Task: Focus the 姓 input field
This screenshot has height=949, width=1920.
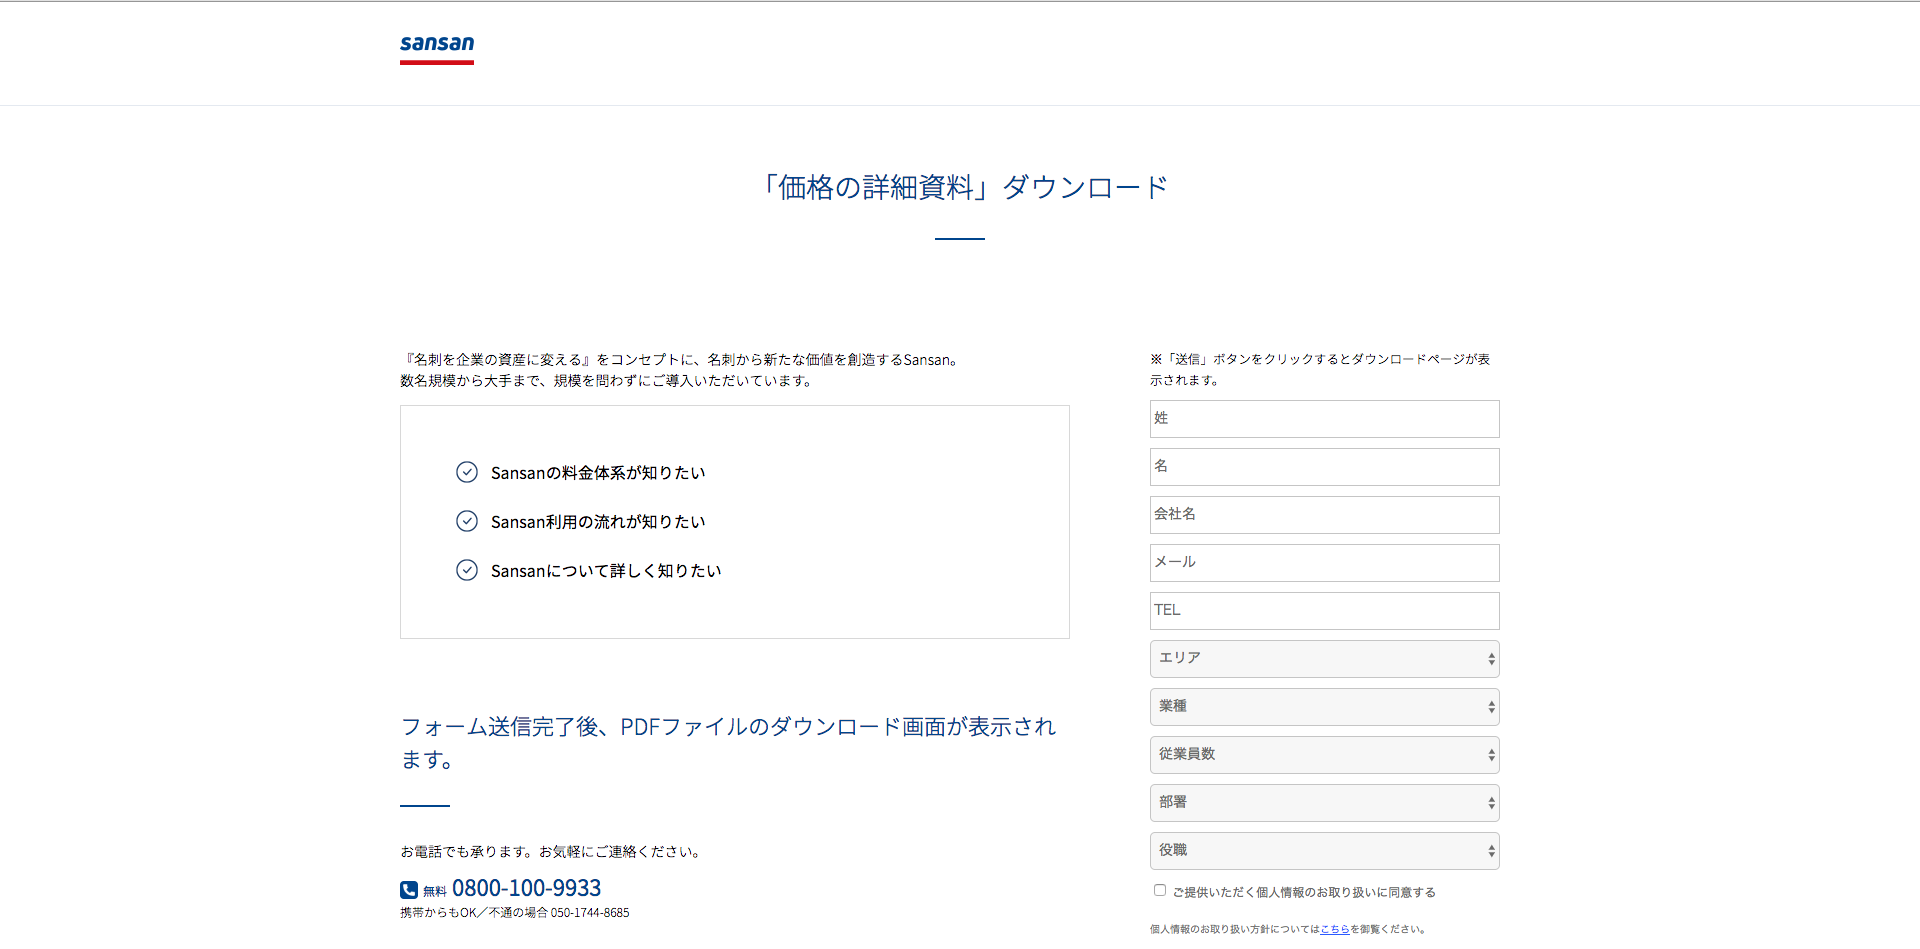Action: click(x=1325, y=419)
